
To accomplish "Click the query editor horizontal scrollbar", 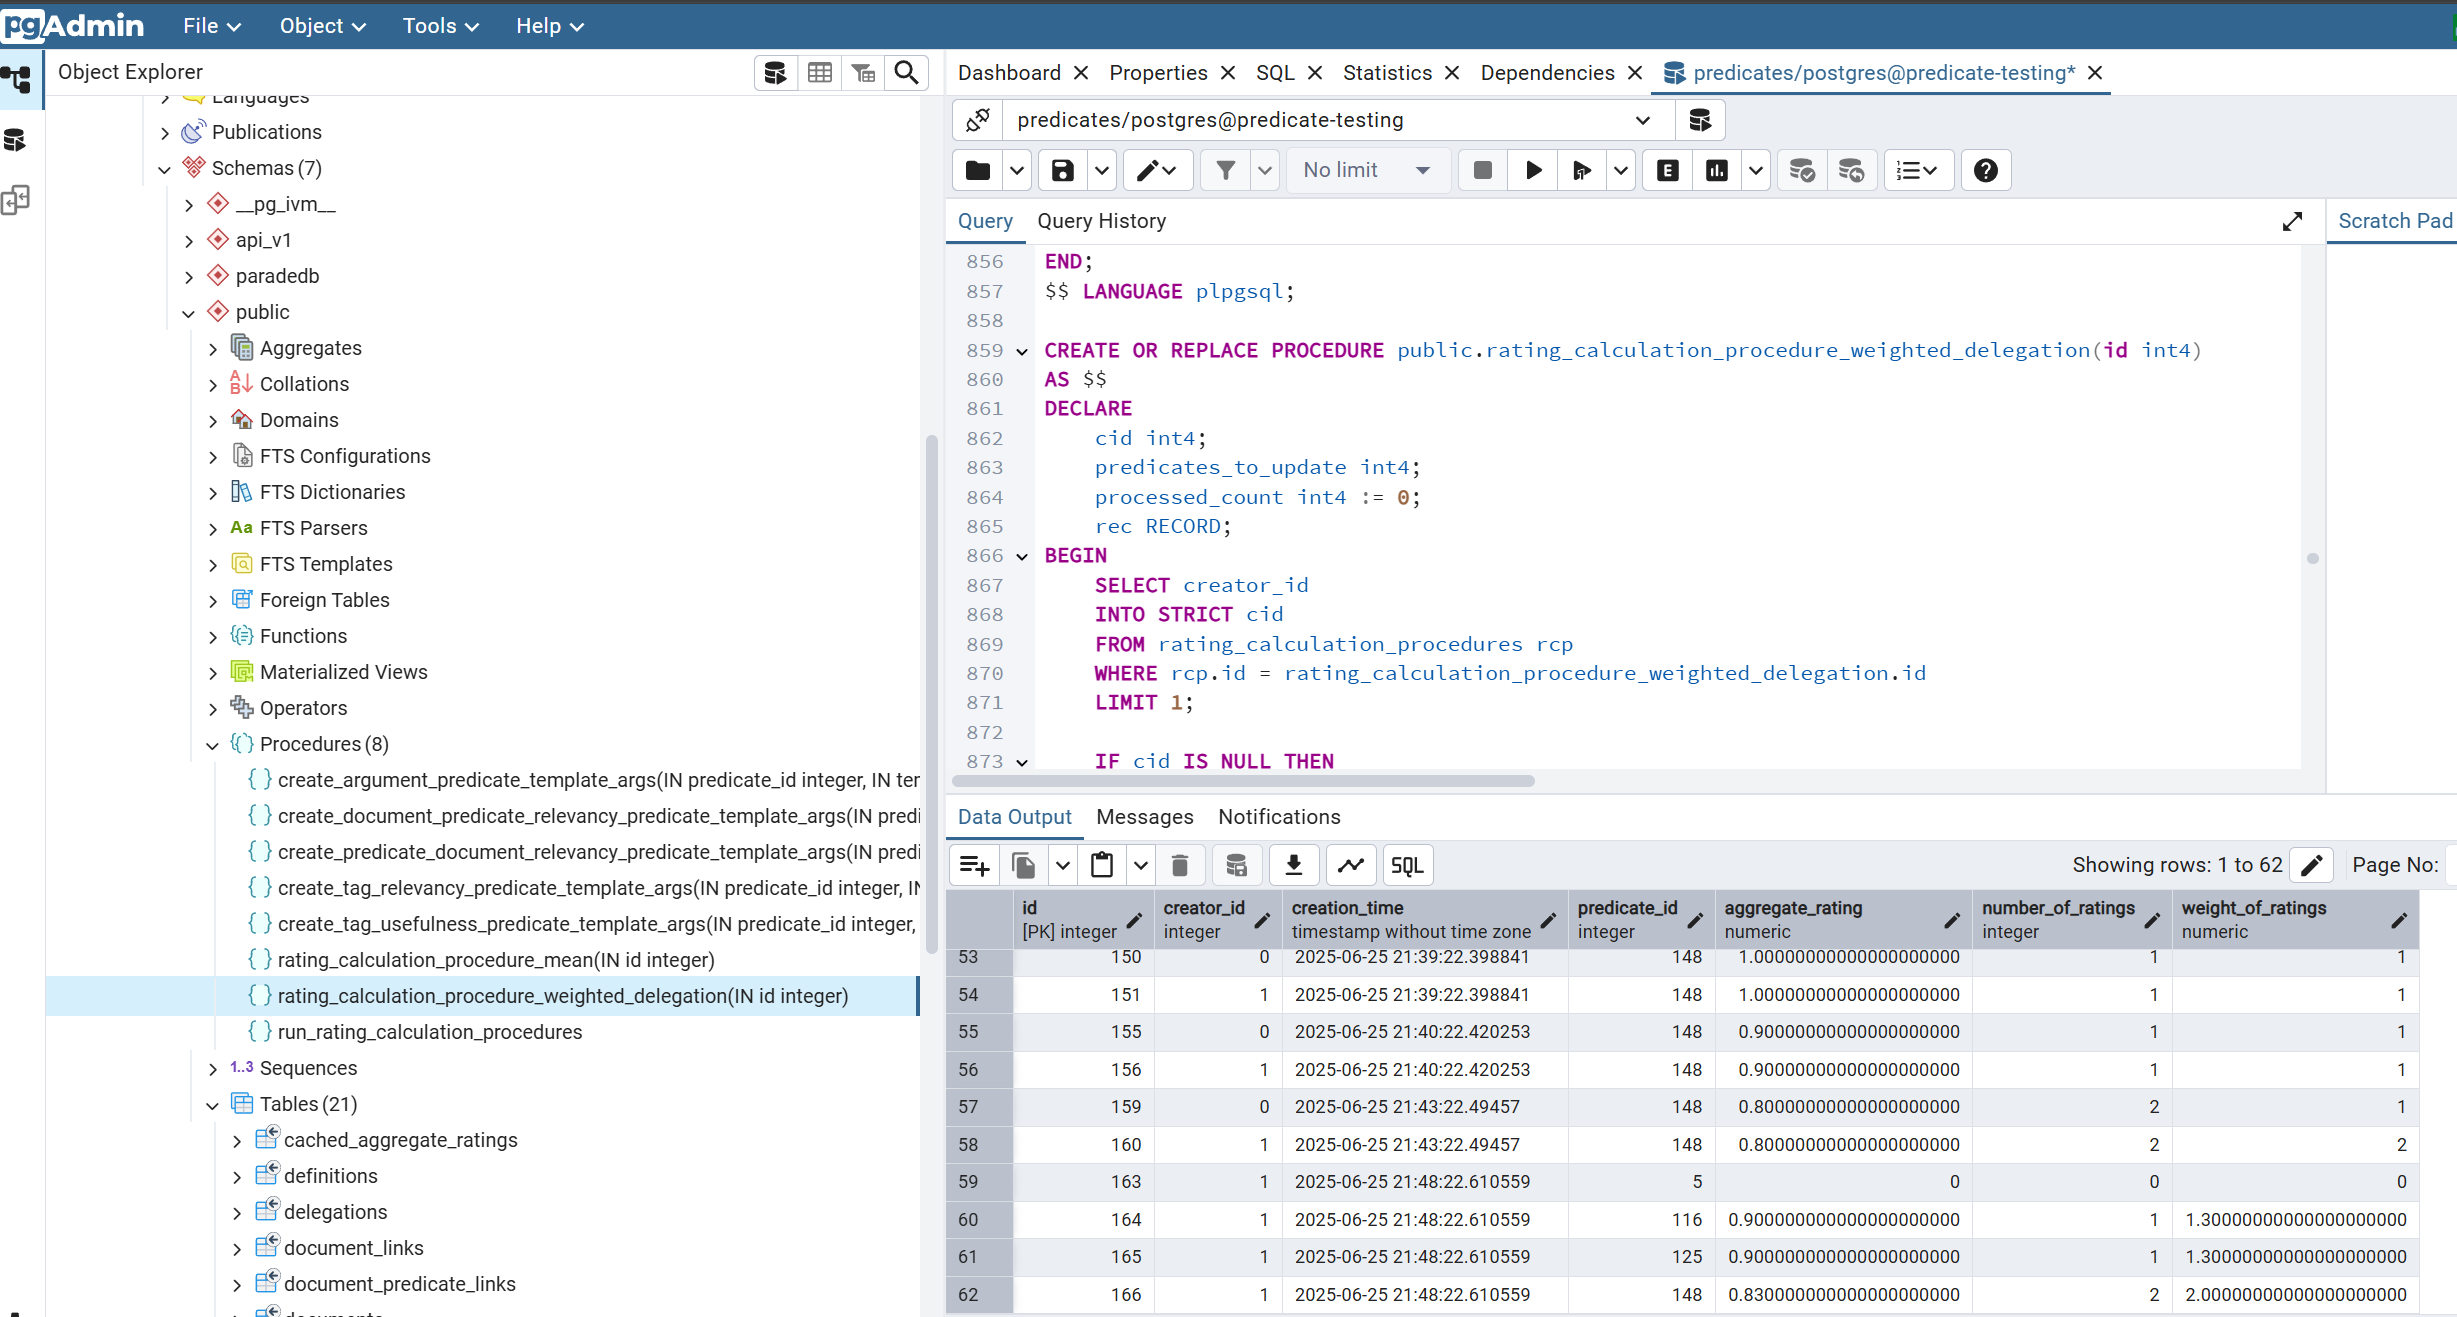I will pyautogui.click(x=1243, y=781).
